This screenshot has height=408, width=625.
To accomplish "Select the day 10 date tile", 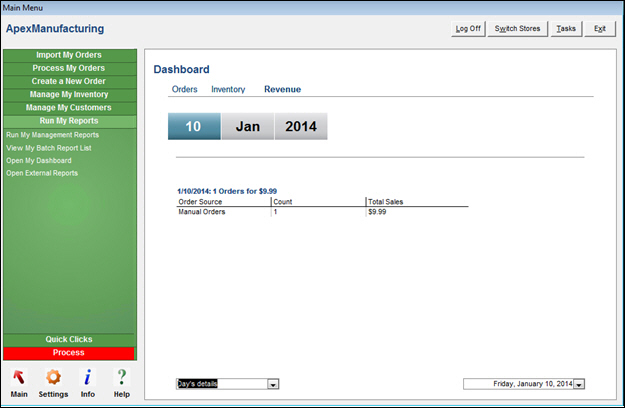I will (194, 127).
